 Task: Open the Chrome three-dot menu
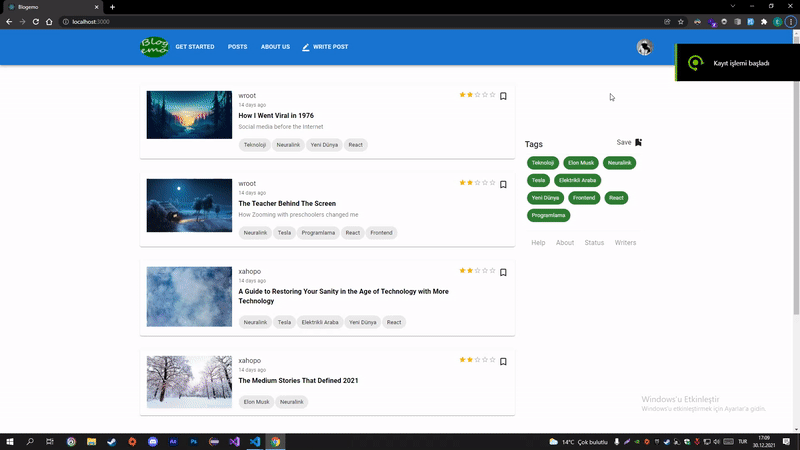(x=791, y=21)
